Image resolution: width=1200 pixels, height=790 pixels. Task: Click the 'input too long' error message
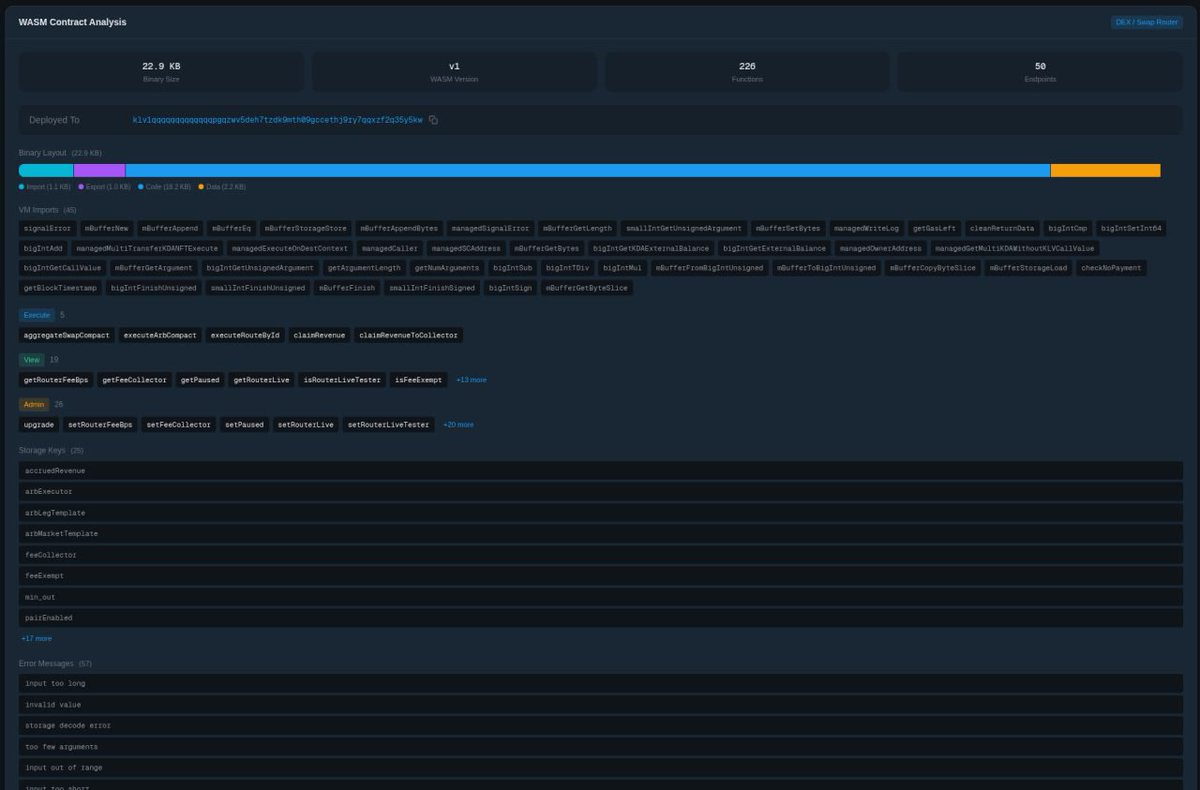[x=600, y=684]
